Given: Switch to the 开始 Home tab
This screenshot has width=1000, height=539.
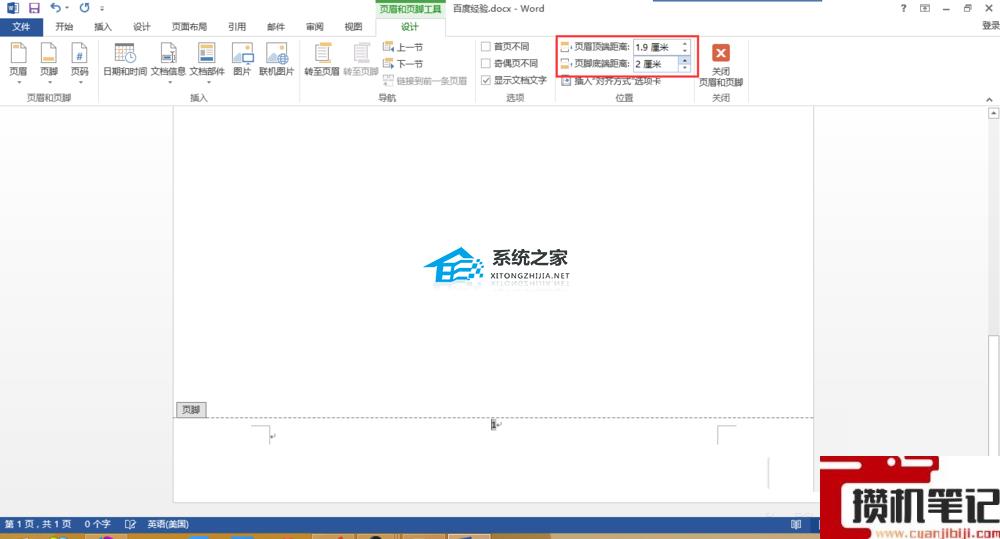Looking at the screenshot, I should pos(64,27).
